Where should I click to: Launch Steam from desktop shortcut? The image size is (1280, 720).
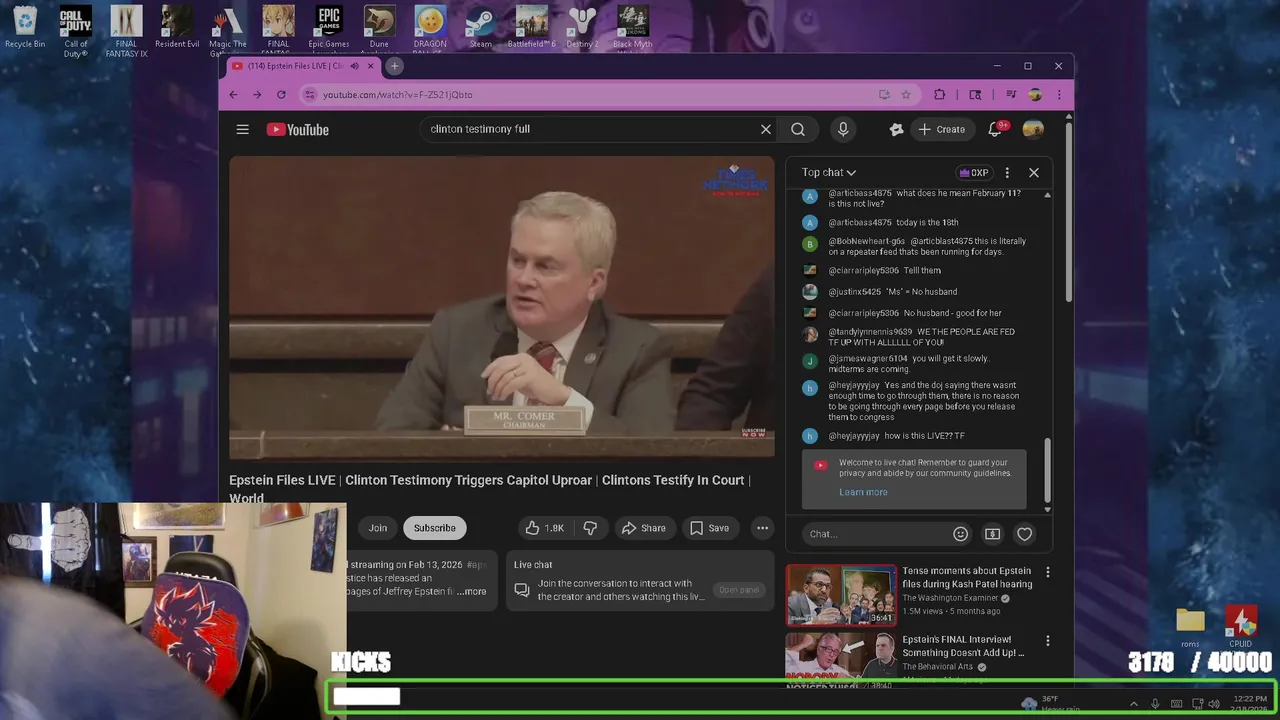tap(481, 27)
